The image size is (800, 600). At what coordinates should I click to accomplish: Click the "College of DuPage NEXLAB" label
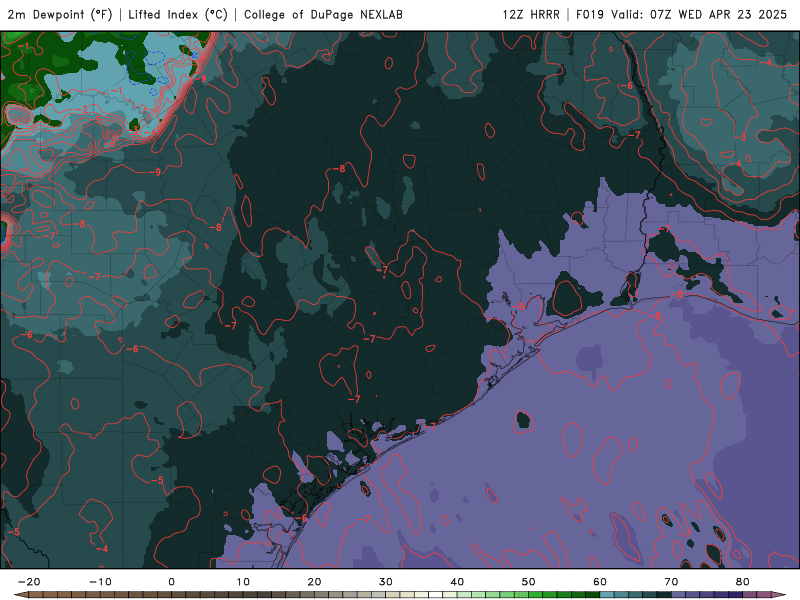coord(323,14)
